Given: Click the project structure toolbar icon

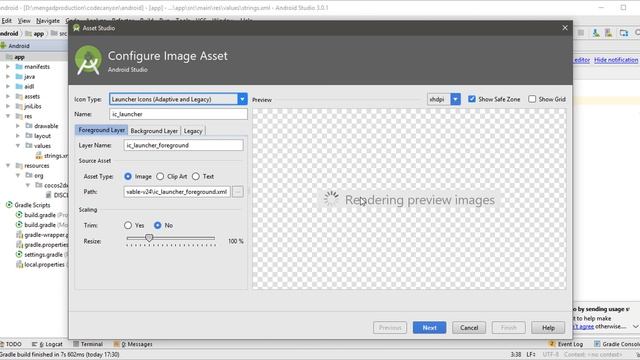Looking at the screenshot, I should pyautogui.click(x=624, y=33).
